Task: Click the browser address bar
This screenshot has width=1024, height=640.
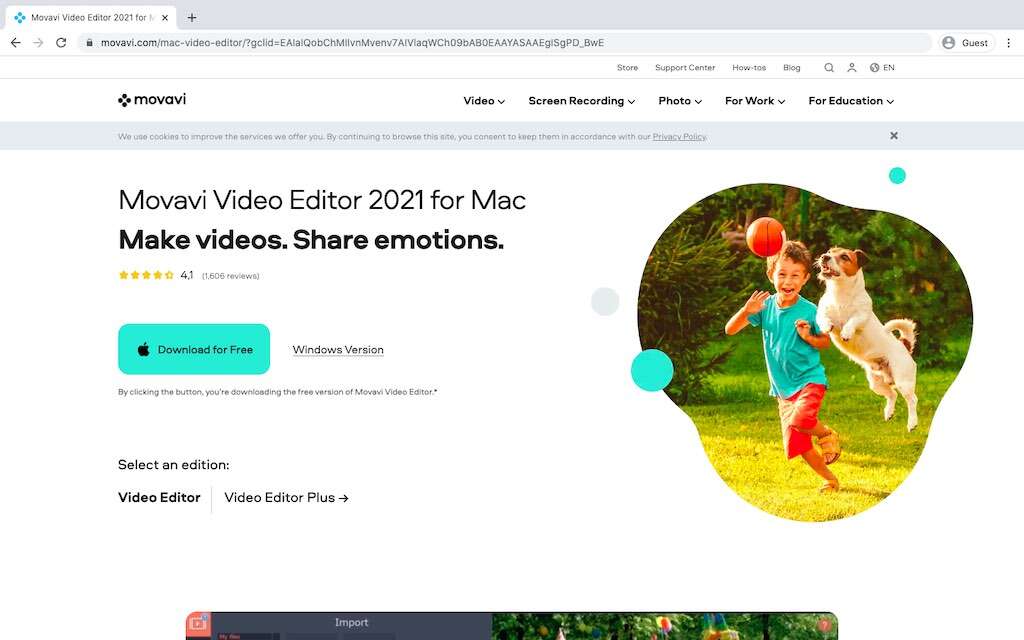Action: coord(500,43)
